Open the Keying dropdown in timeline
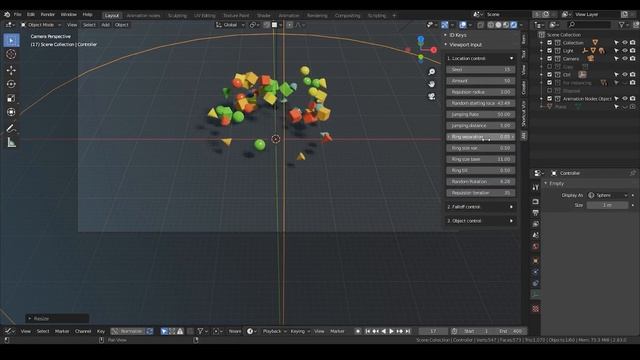Image resolution: width=640 pixels, height=360 pixels. [300, 331]
